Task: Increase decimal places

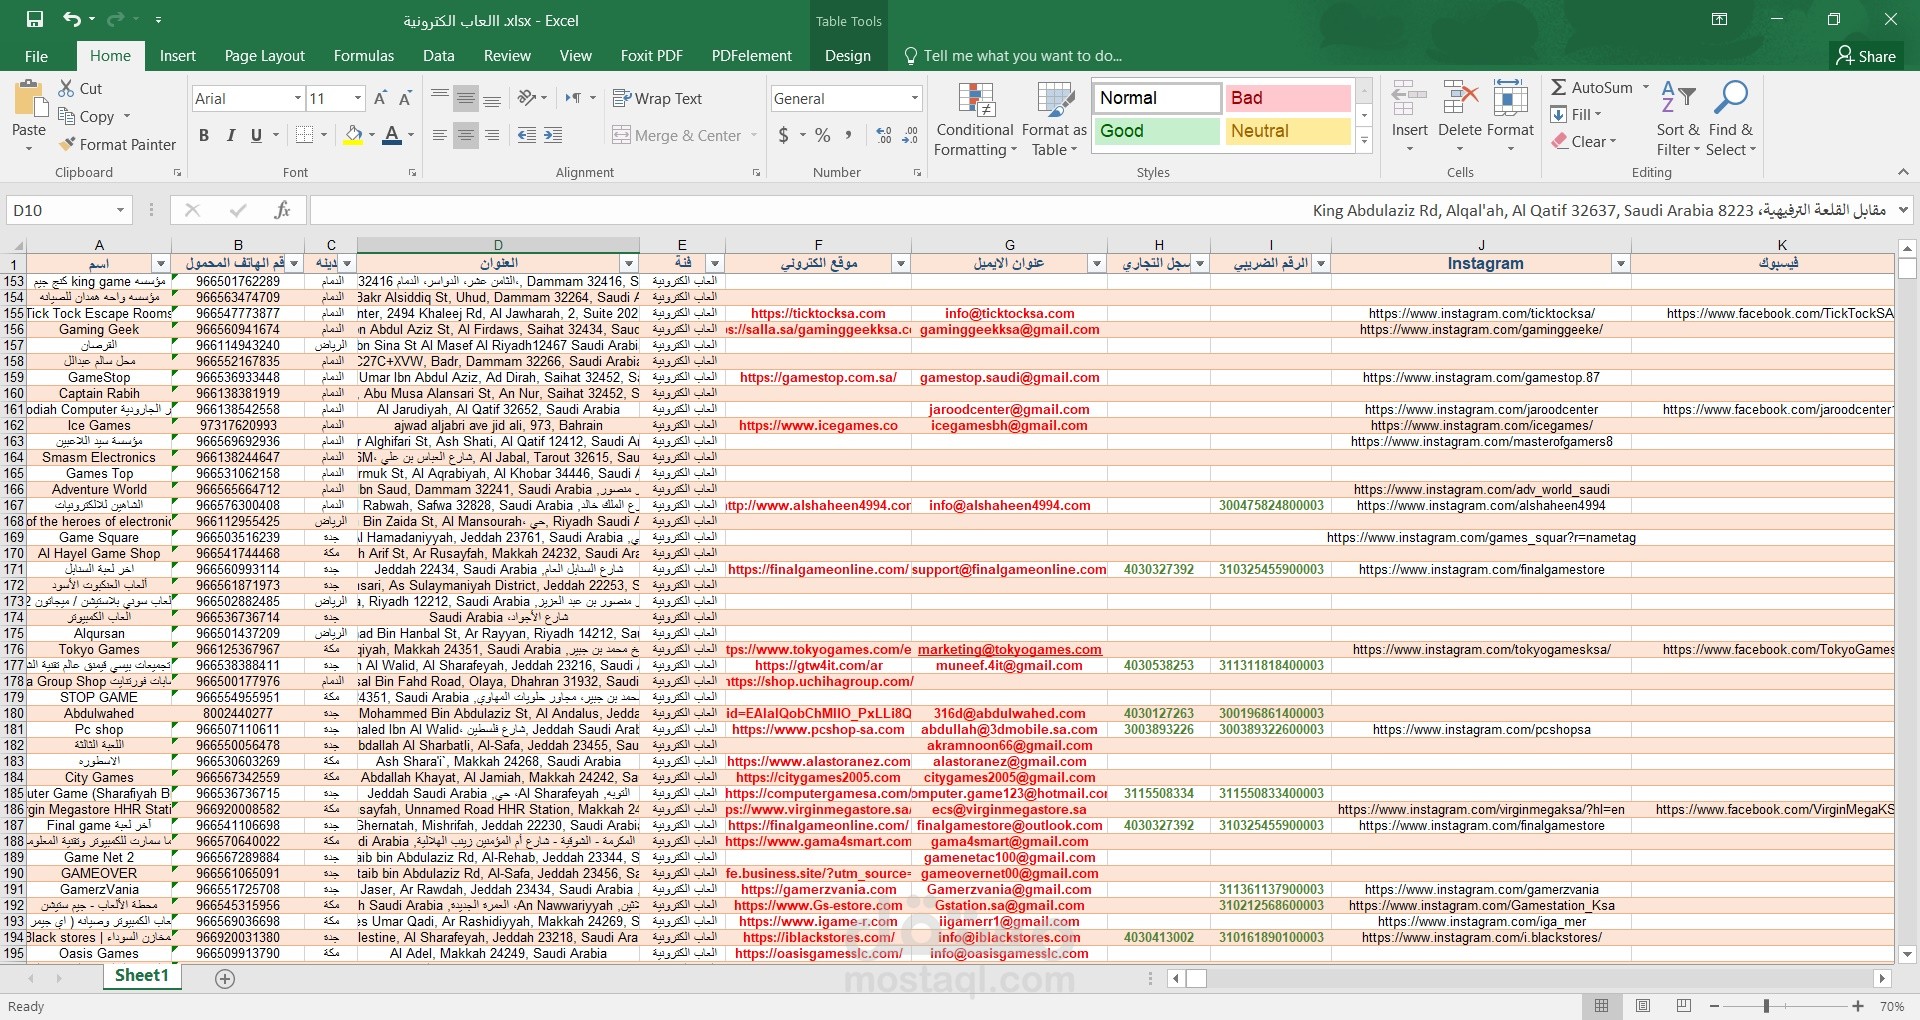Action: tap(884, 135)
